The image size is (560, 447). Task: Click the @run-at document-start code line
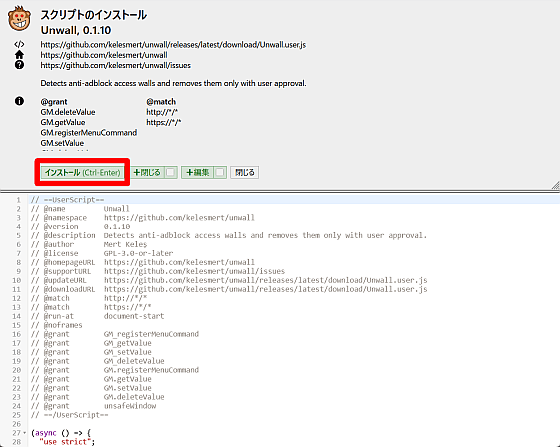pos(98,316)
